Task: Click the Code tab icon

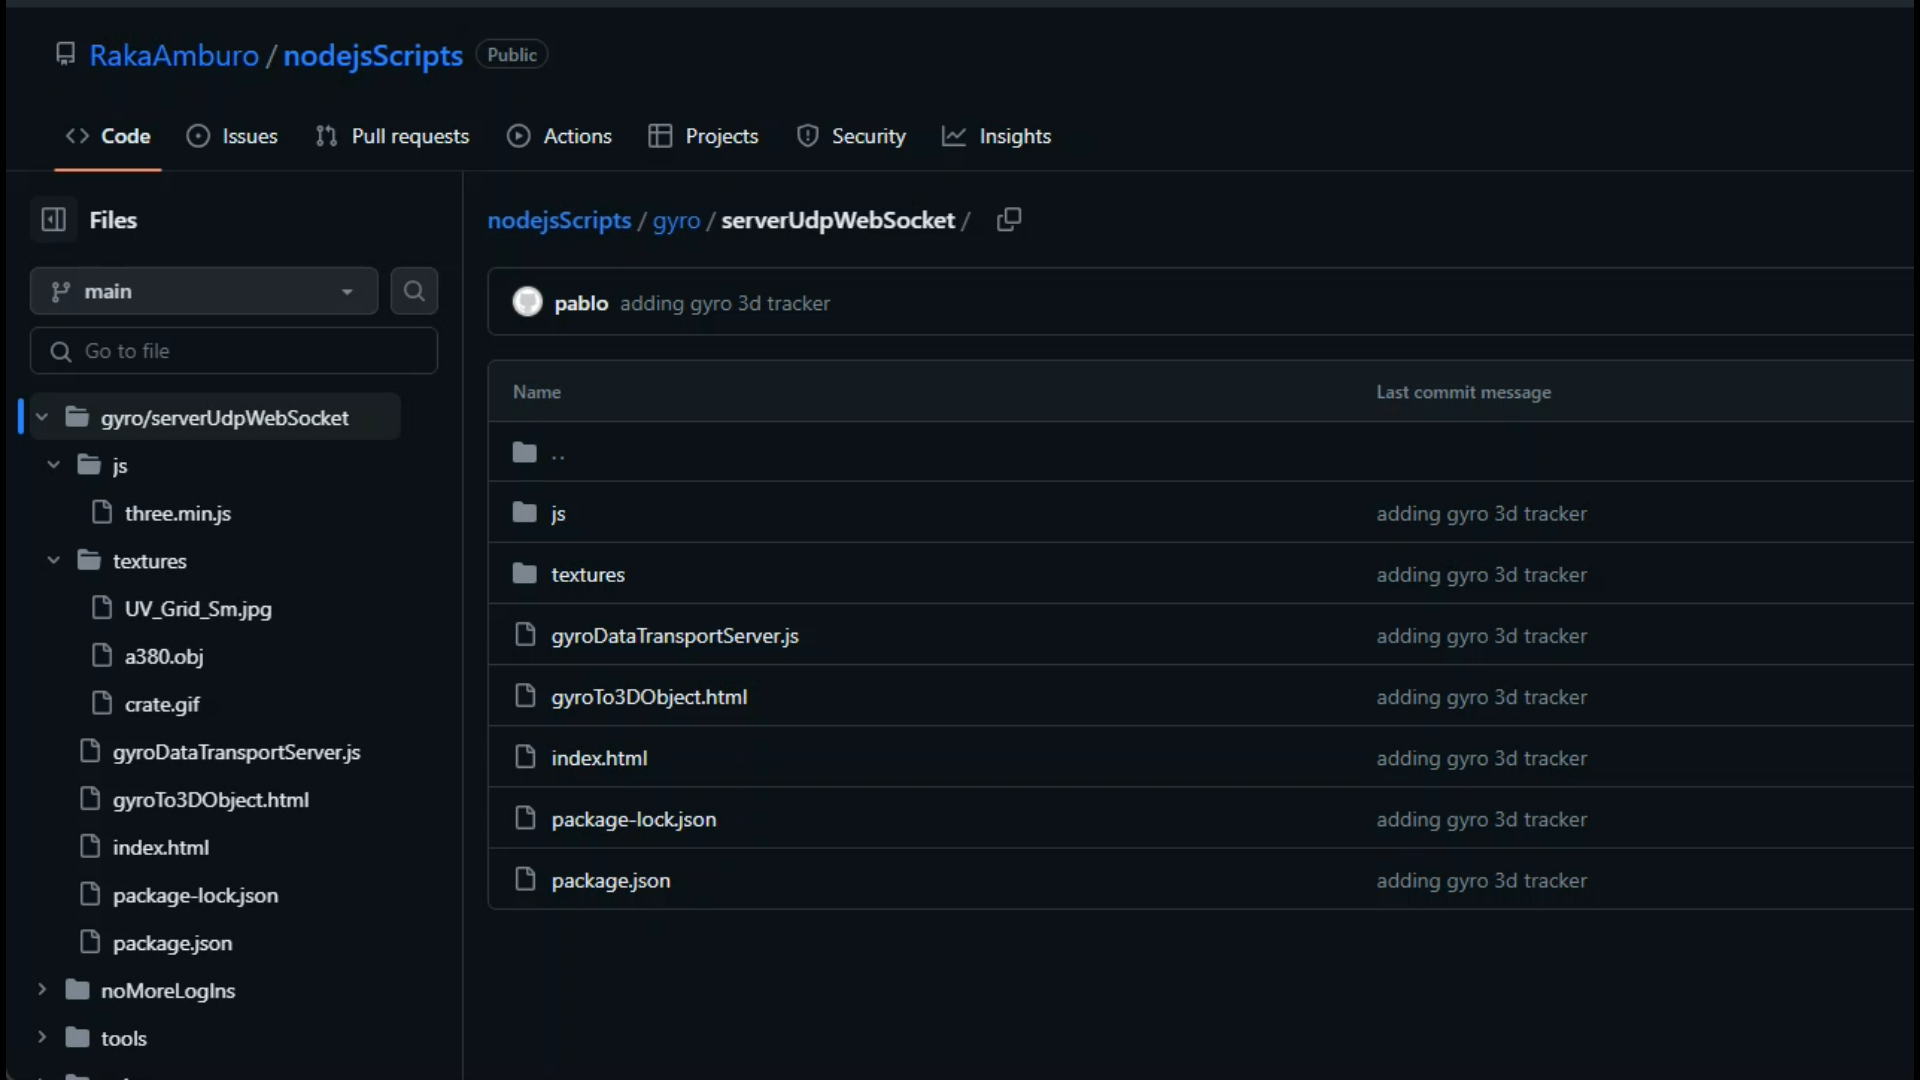Action: coord(75,136)
